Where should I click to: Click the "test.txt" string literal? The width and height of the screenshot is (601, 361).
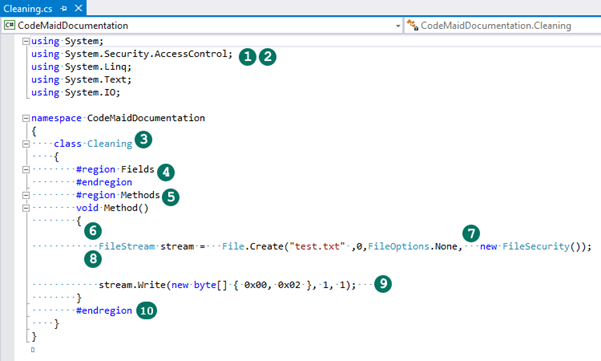[x=317, y=246]
